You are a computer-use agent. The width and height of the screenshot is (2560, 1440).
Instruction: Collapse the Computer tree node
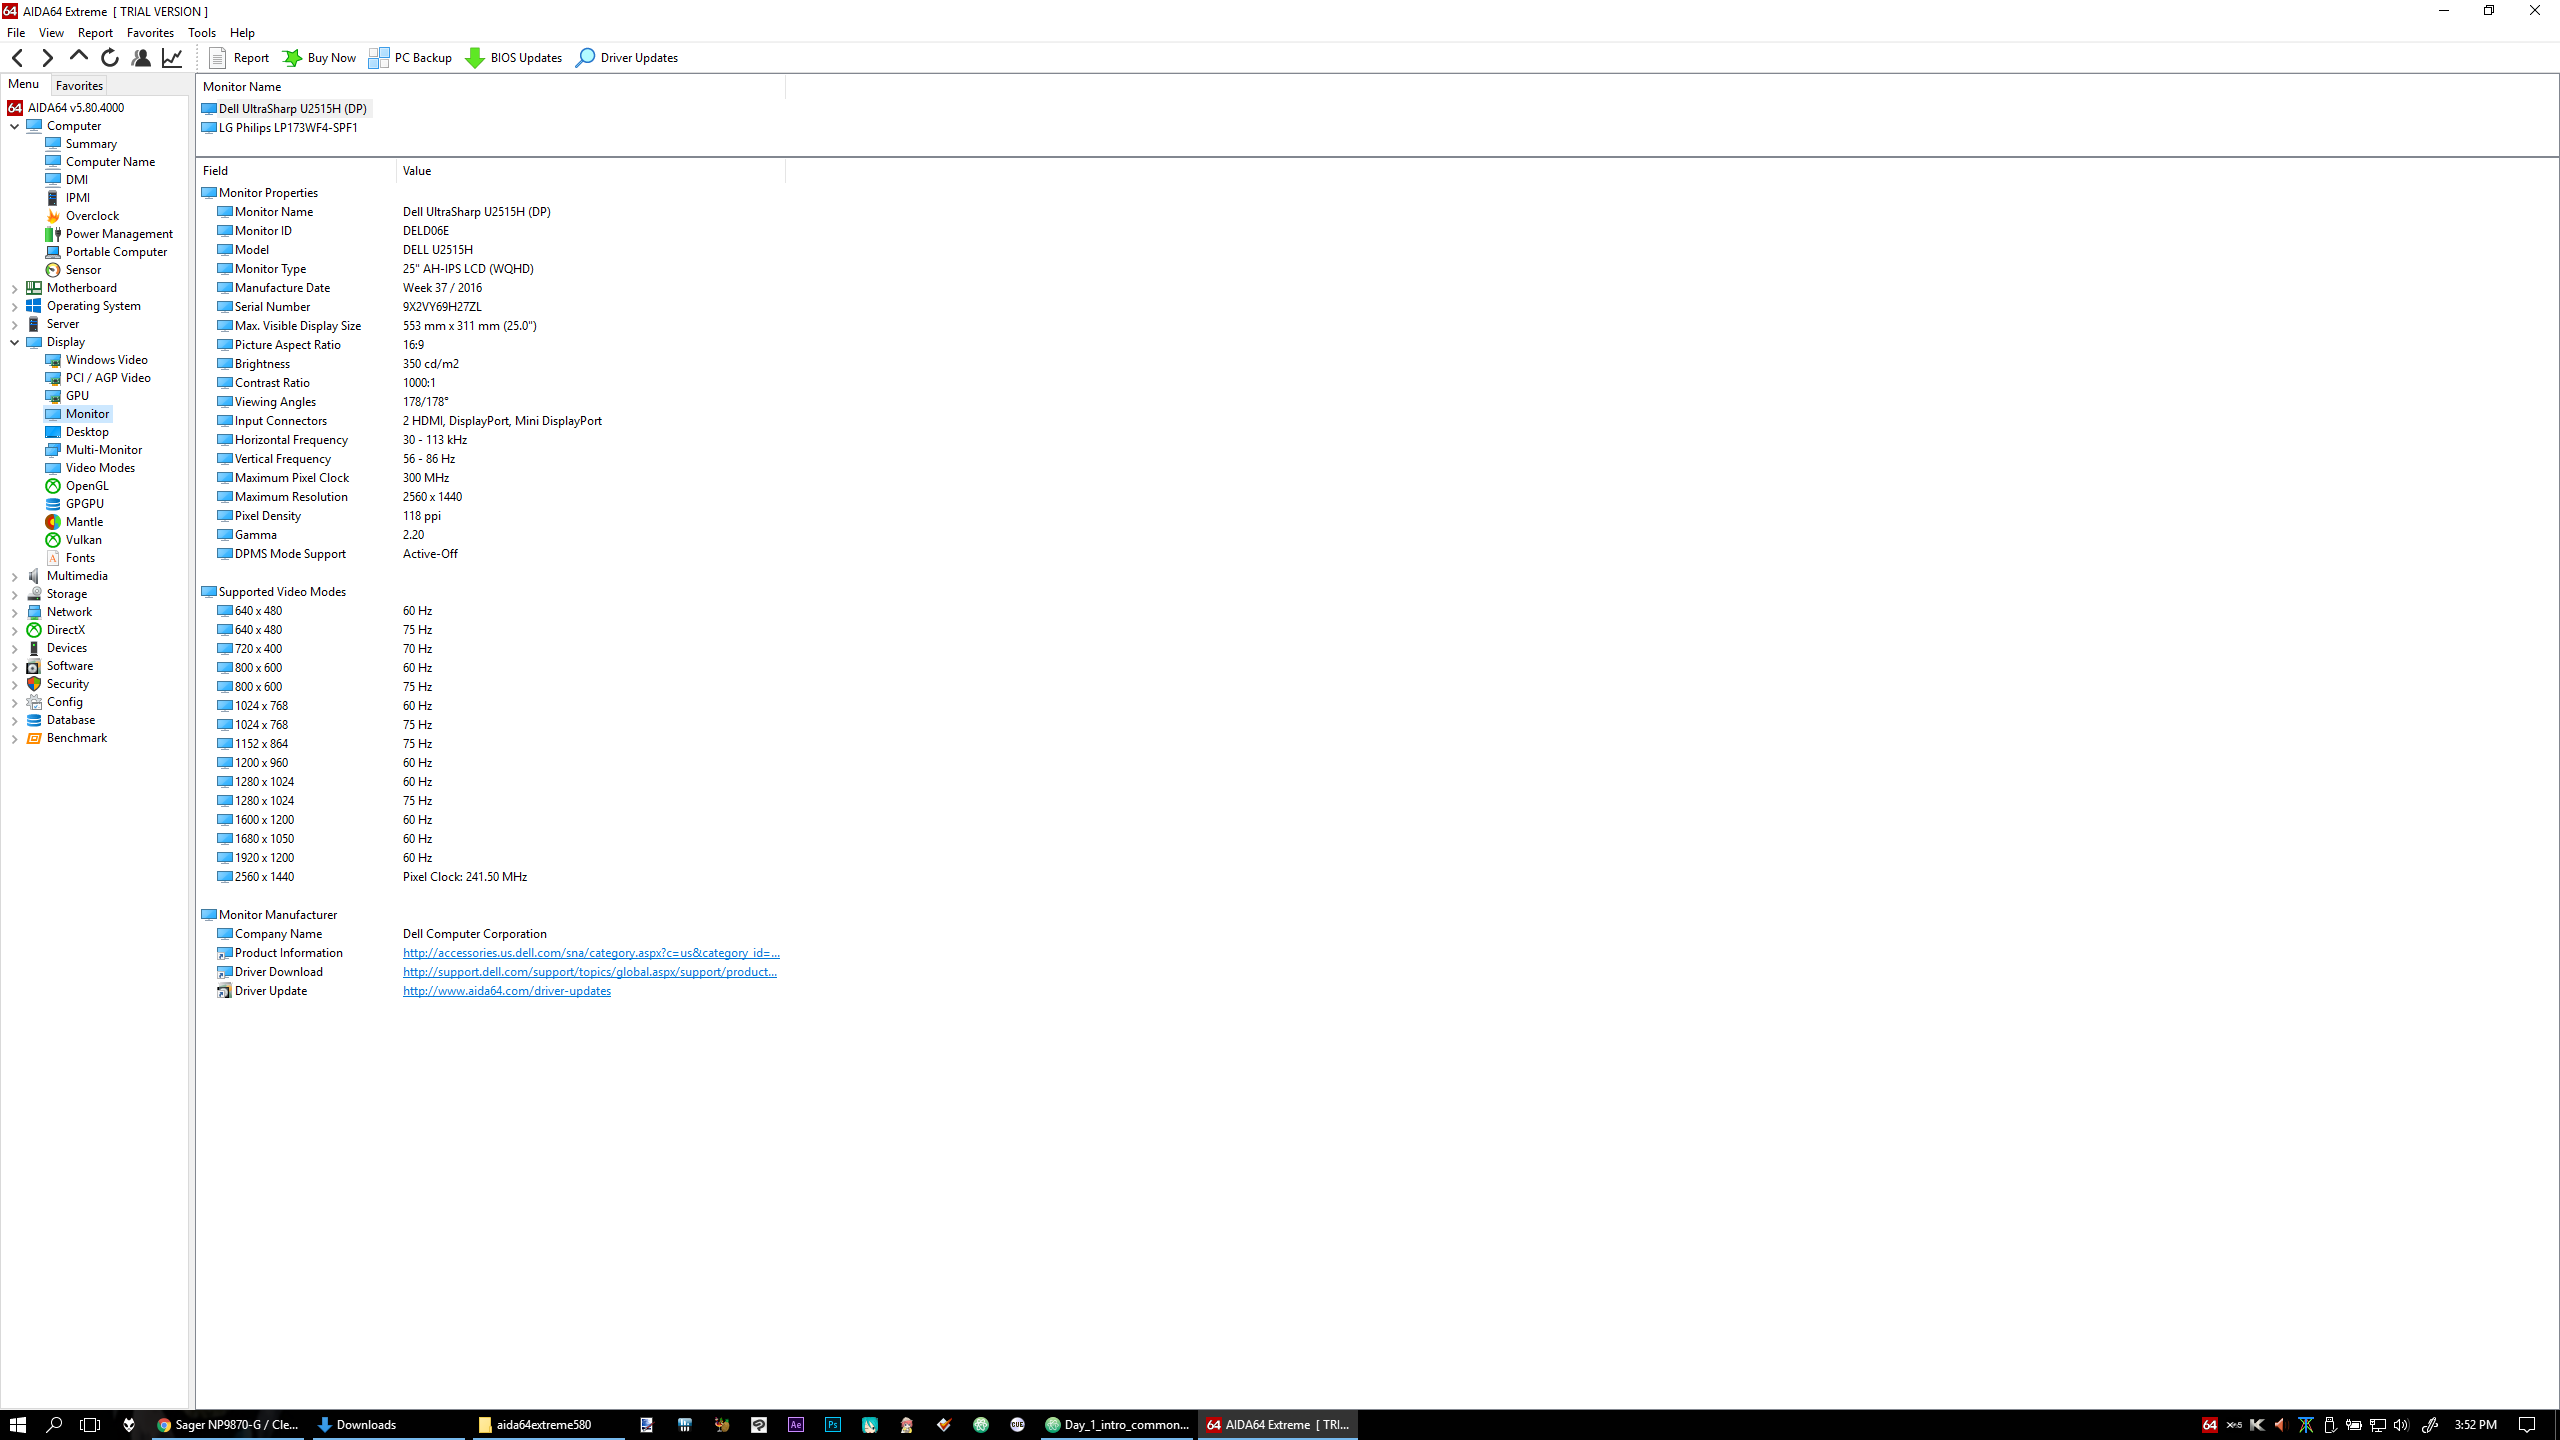[15, 126]
